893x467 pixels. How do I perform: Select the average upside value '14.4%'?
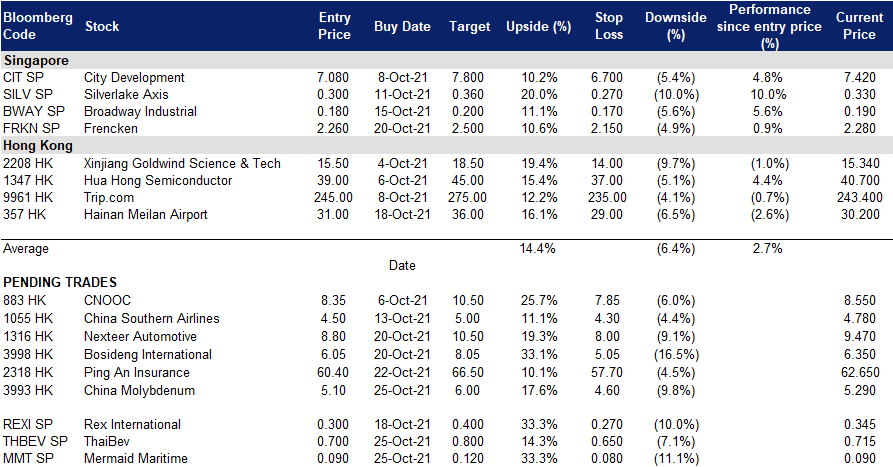[x=538, y=248]
